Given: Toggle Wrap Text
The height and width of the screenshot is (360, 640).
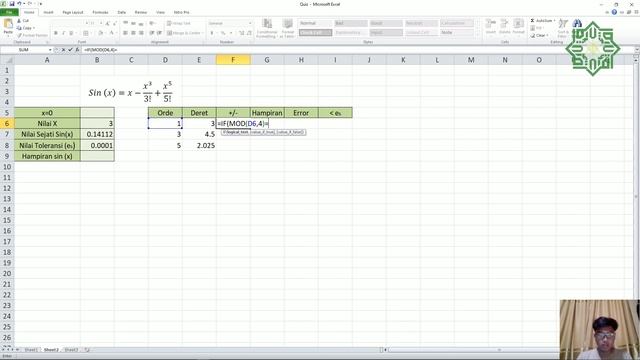Looking at the screenshot, I should 179,24.
